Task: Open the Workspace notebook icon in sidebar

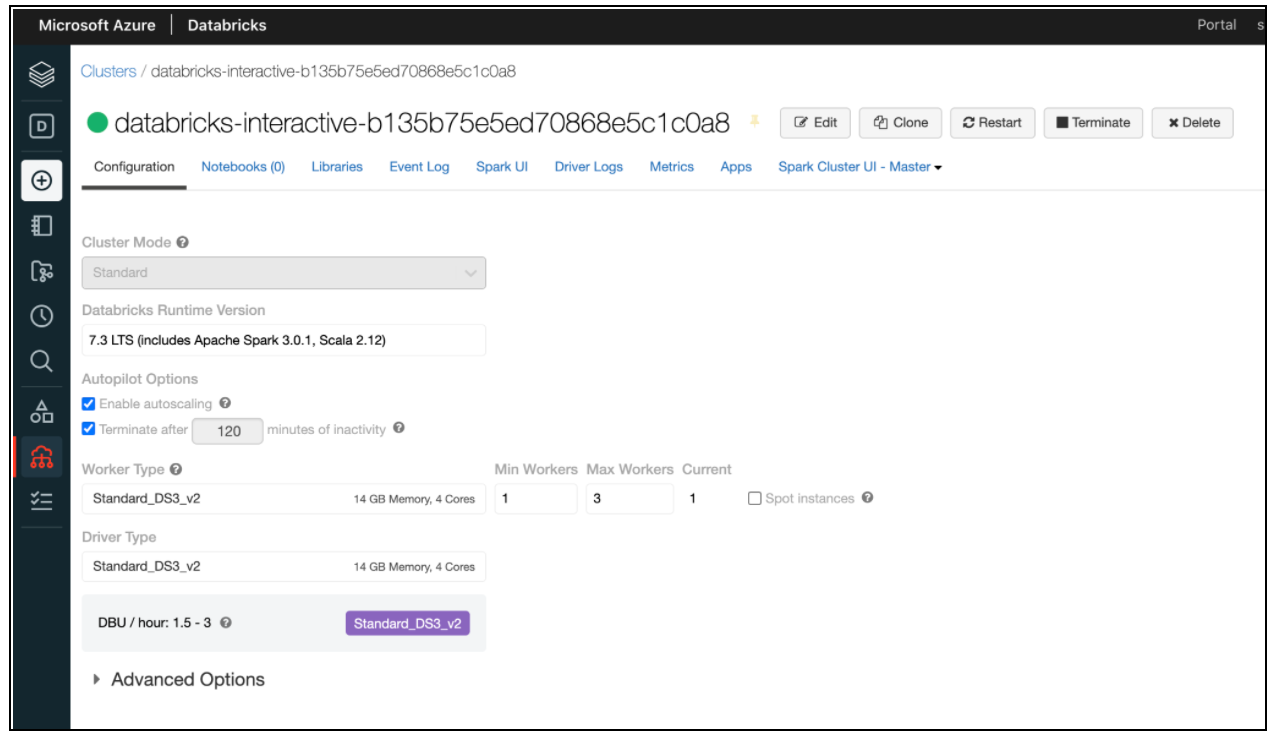Action: pyautogui.click(x=41, y=226)
